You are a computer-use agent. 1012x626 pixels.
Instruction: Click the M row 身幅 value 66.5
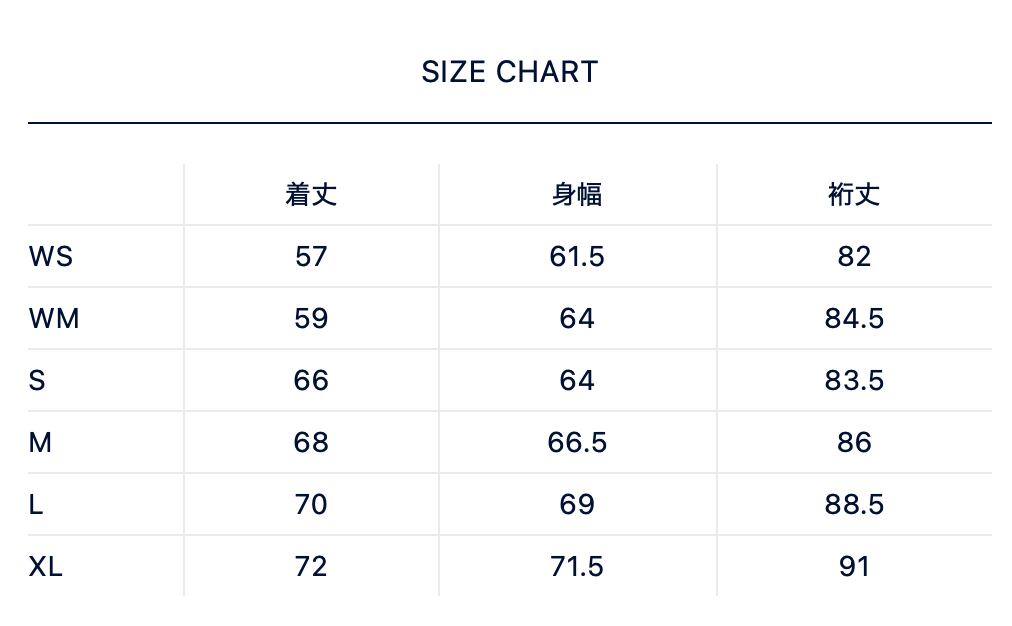pyautogui.click(x=577, y=443)
